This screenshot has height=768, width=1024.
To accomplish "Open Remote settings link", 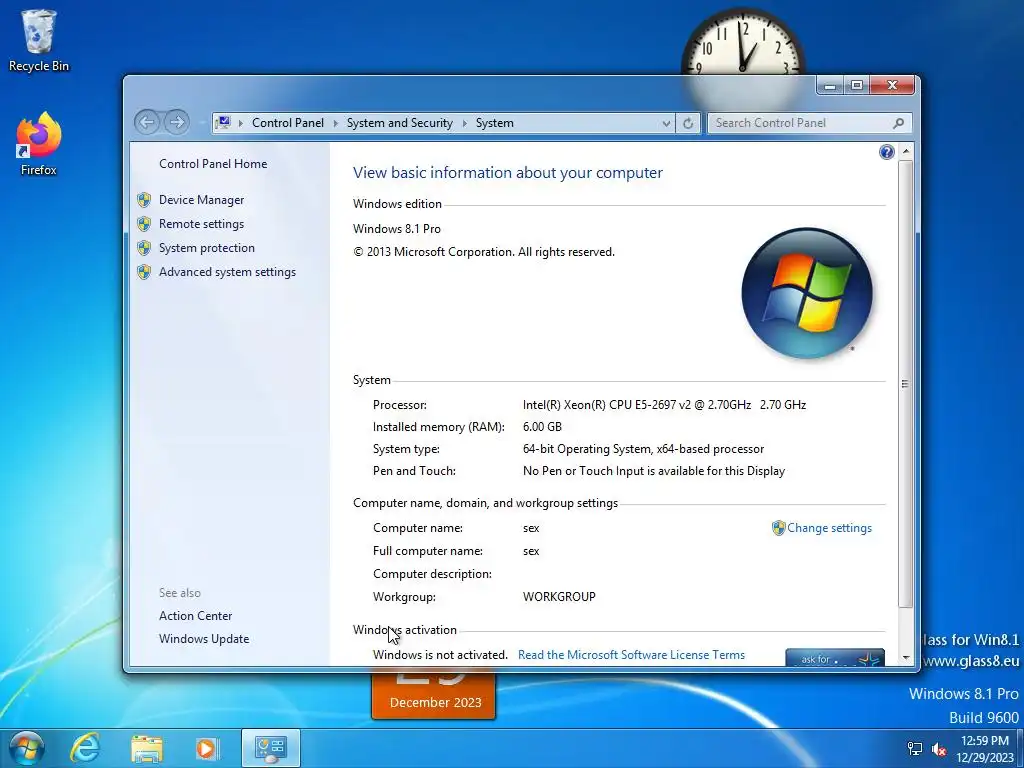I will pos(202,224).
